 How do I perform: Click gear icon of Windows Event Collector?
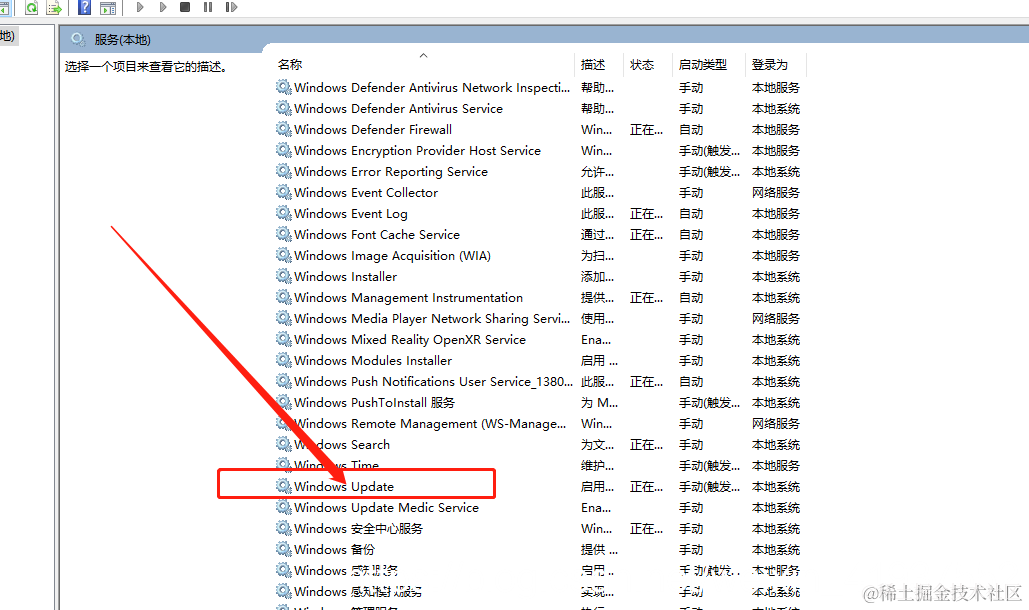click(284, 192)
